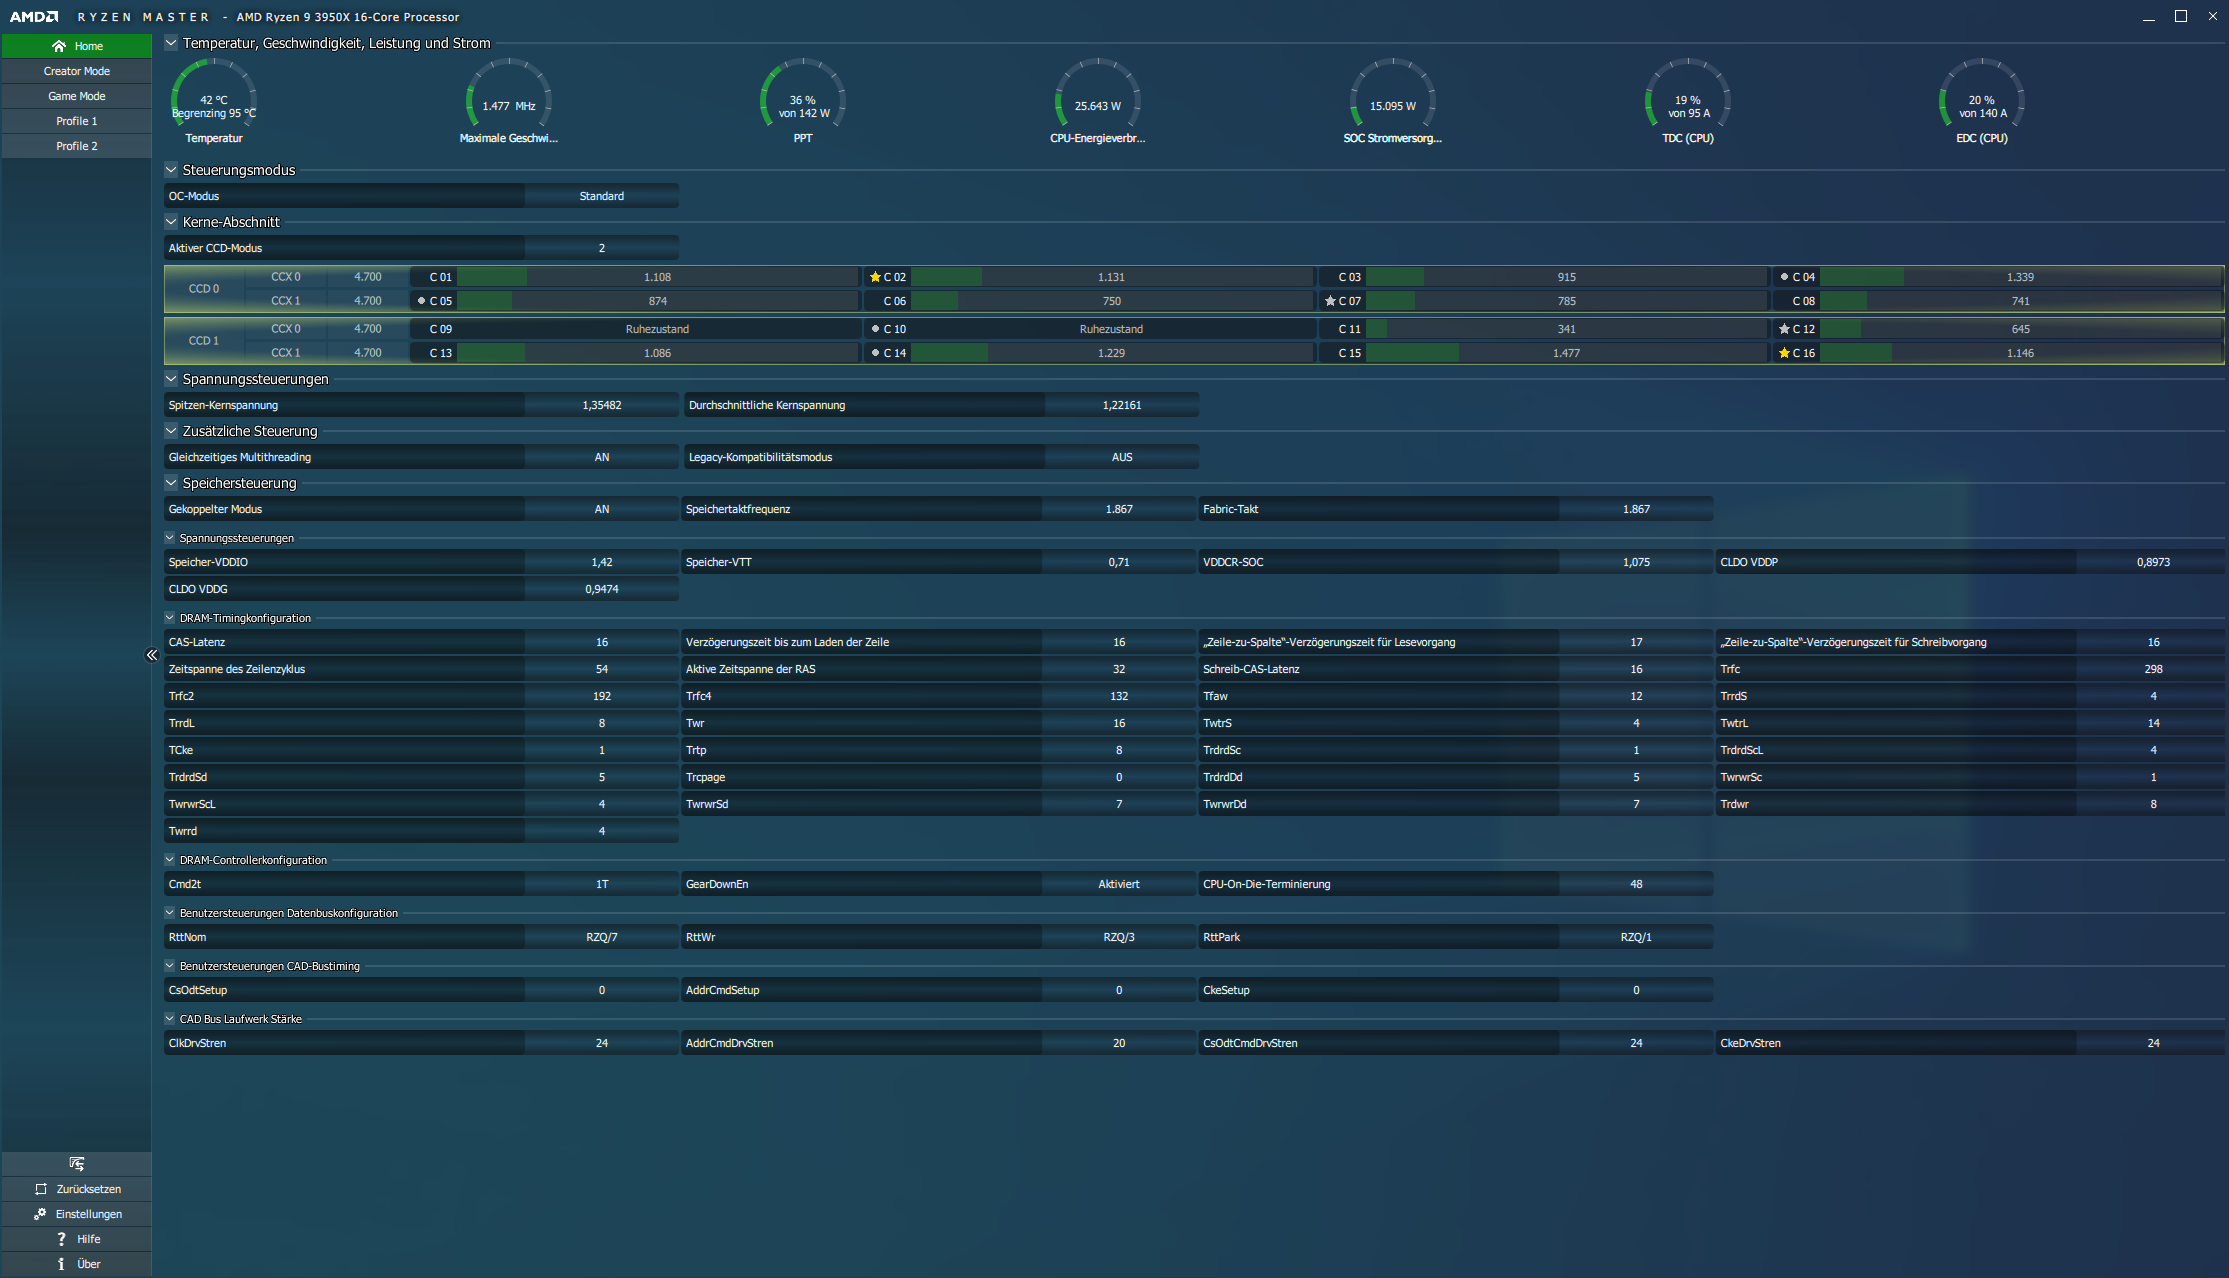Click the Home house icon
2229x1278 pixels.
tap(59, 46)
